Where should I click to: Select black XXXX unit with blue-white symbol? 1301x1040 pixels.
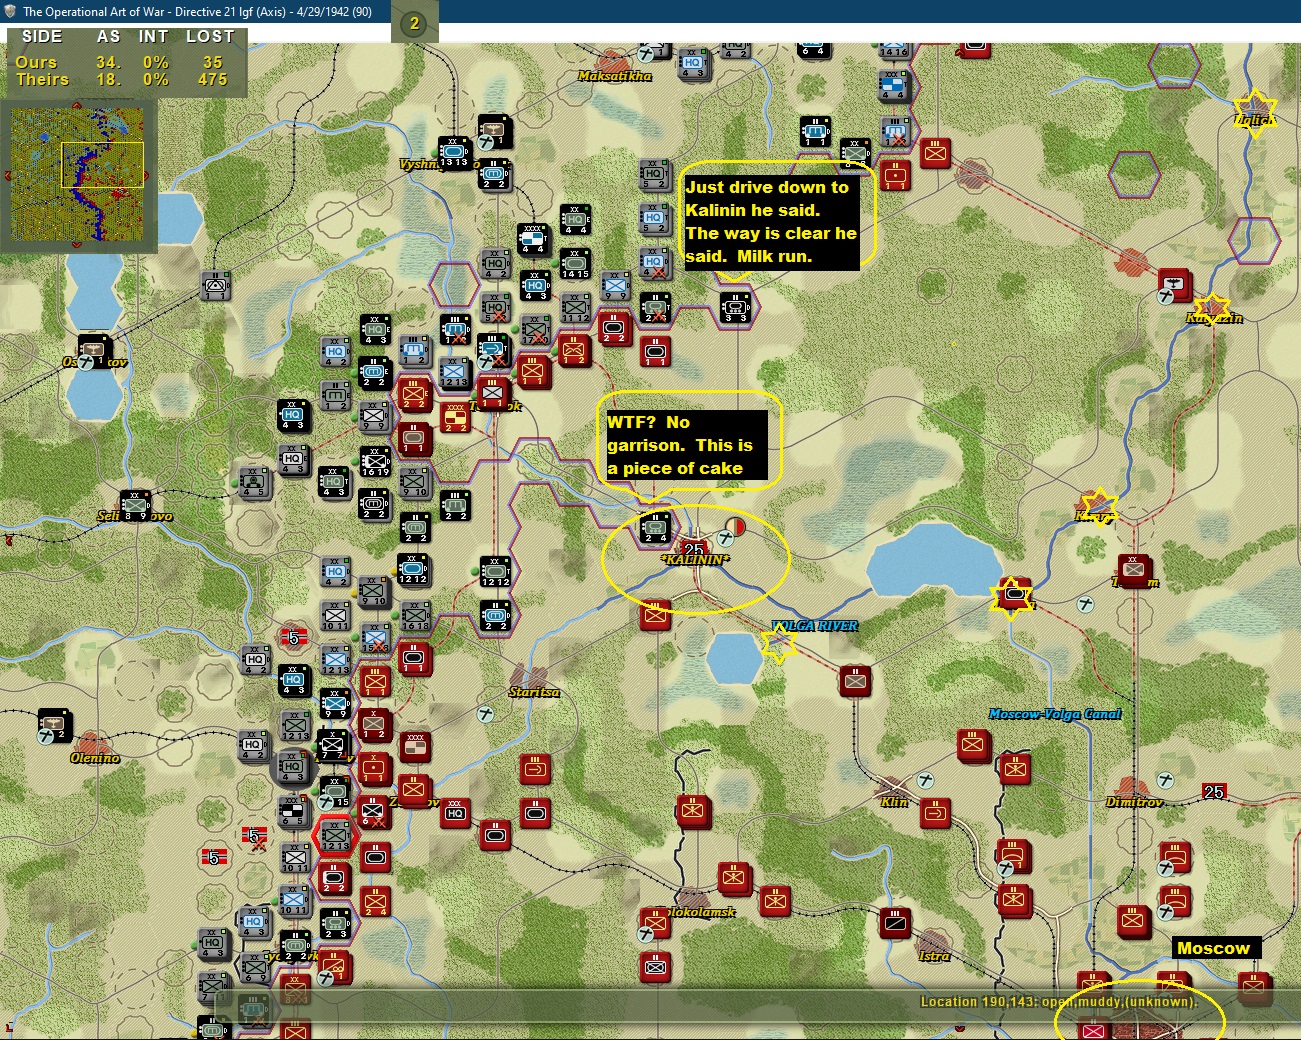tap(534, 240)
